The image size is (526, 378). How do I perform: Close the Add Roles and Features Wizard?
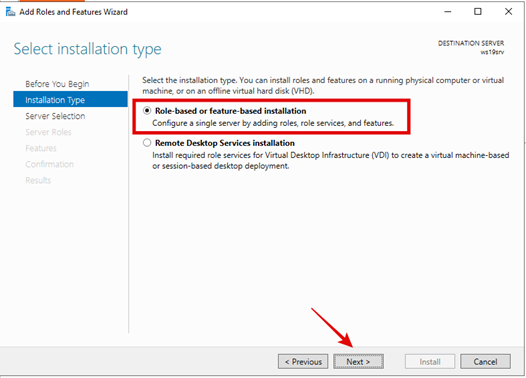click(x=508, y=12)
